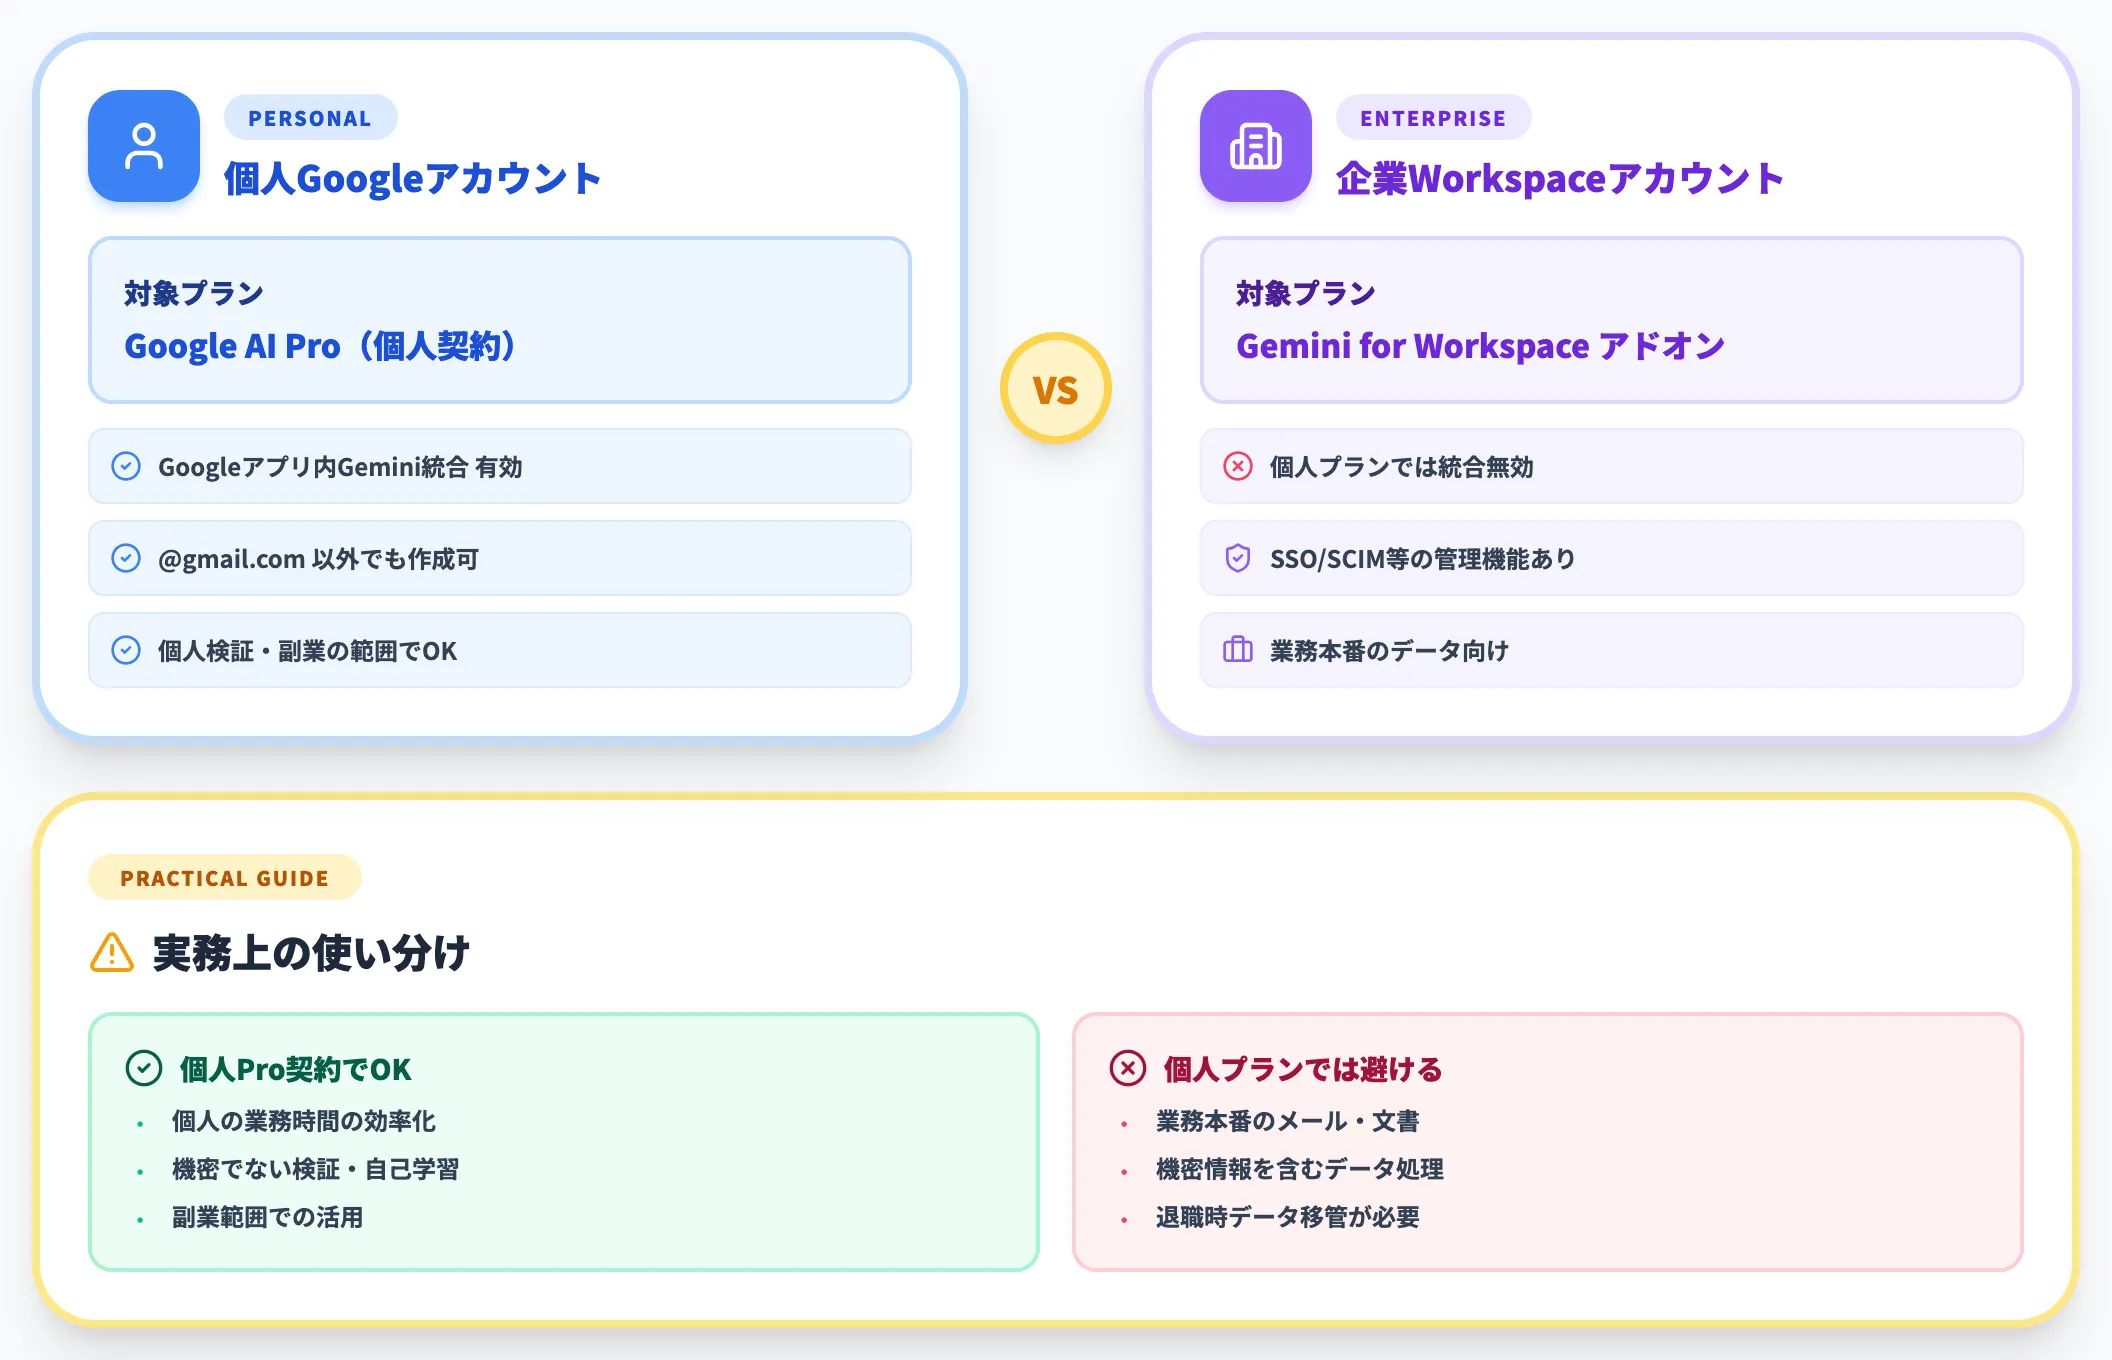Click the PRACTICAL GUIDE label badge
The image size is (2112, 1360).
[224, 878]
